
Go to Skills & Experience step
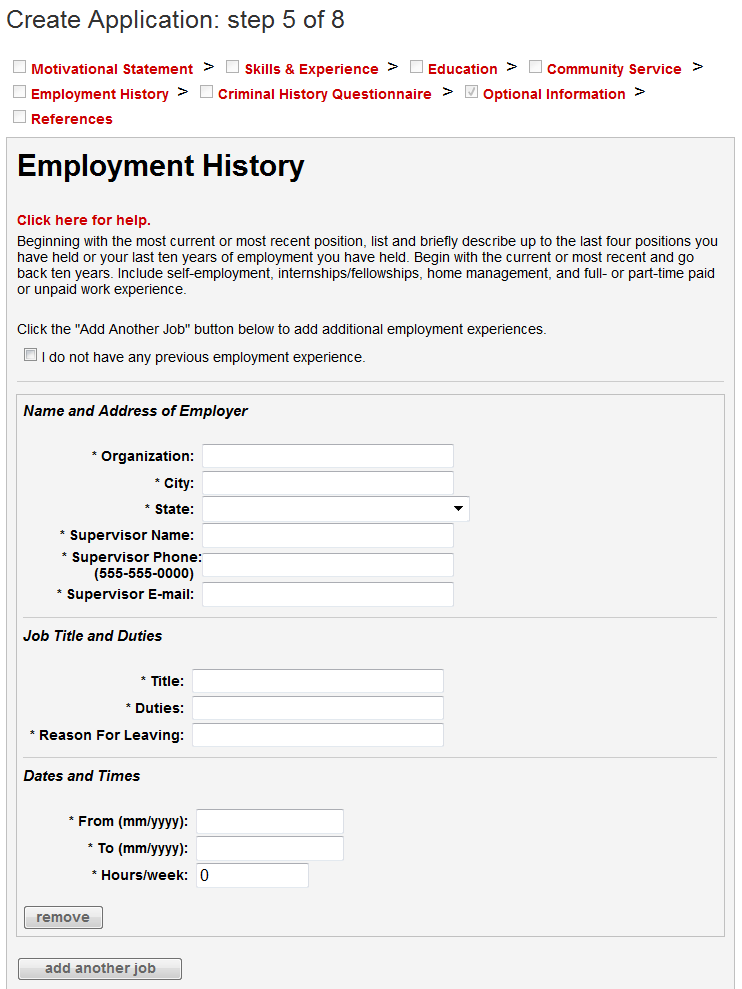[x=311, y=69]
